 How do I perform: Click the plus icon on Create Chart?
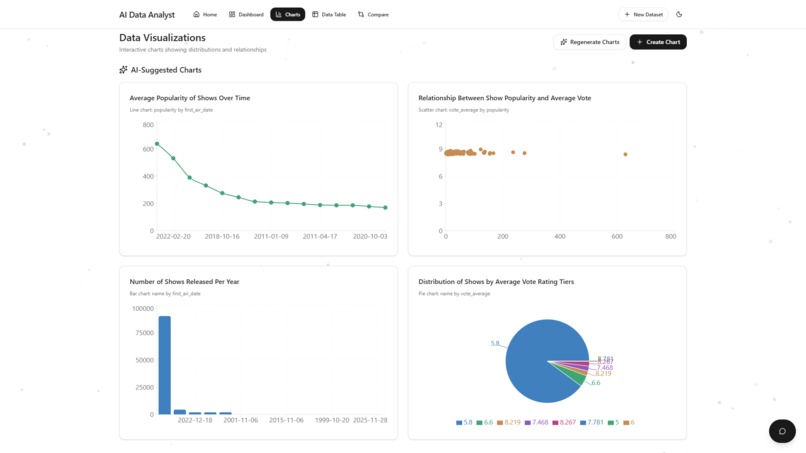point(639,42)
